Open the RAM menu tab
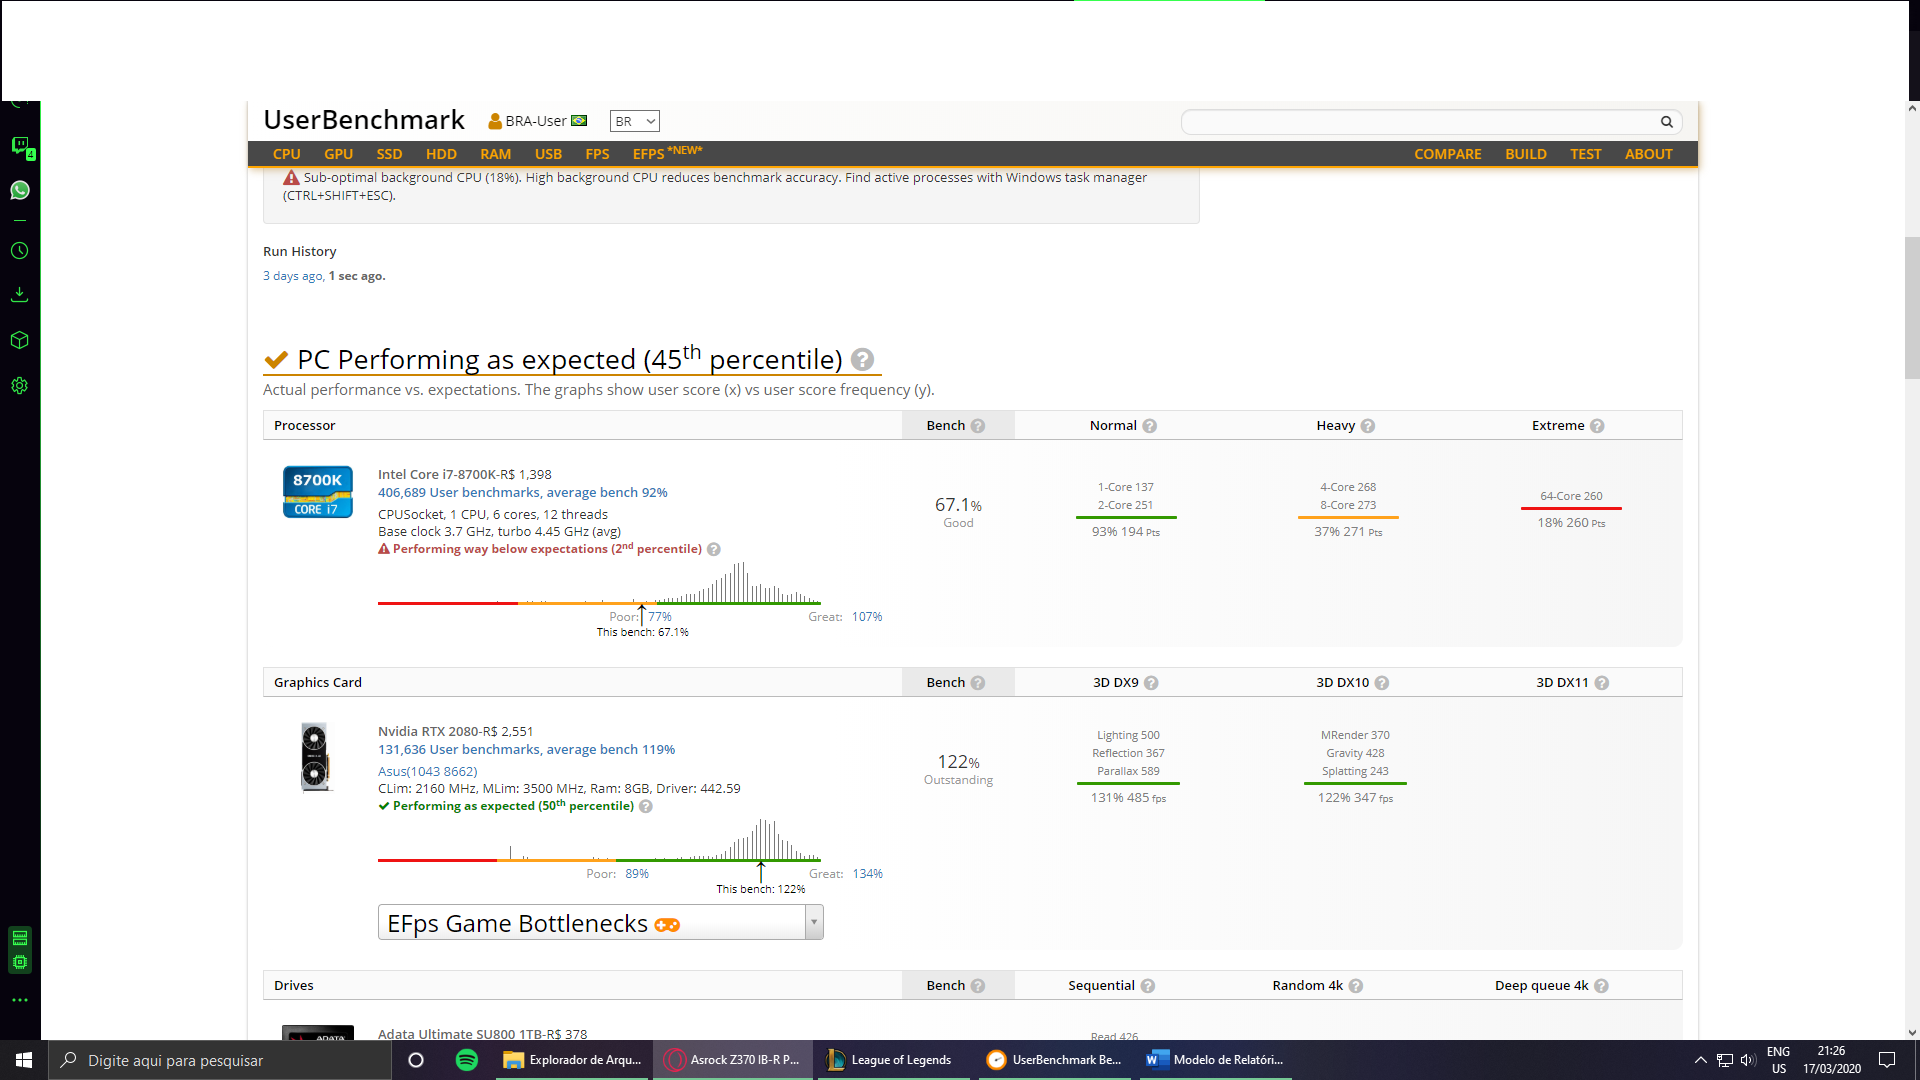Image resolution: width=1920 pixels, height=1080 pixels. [495, 154]
